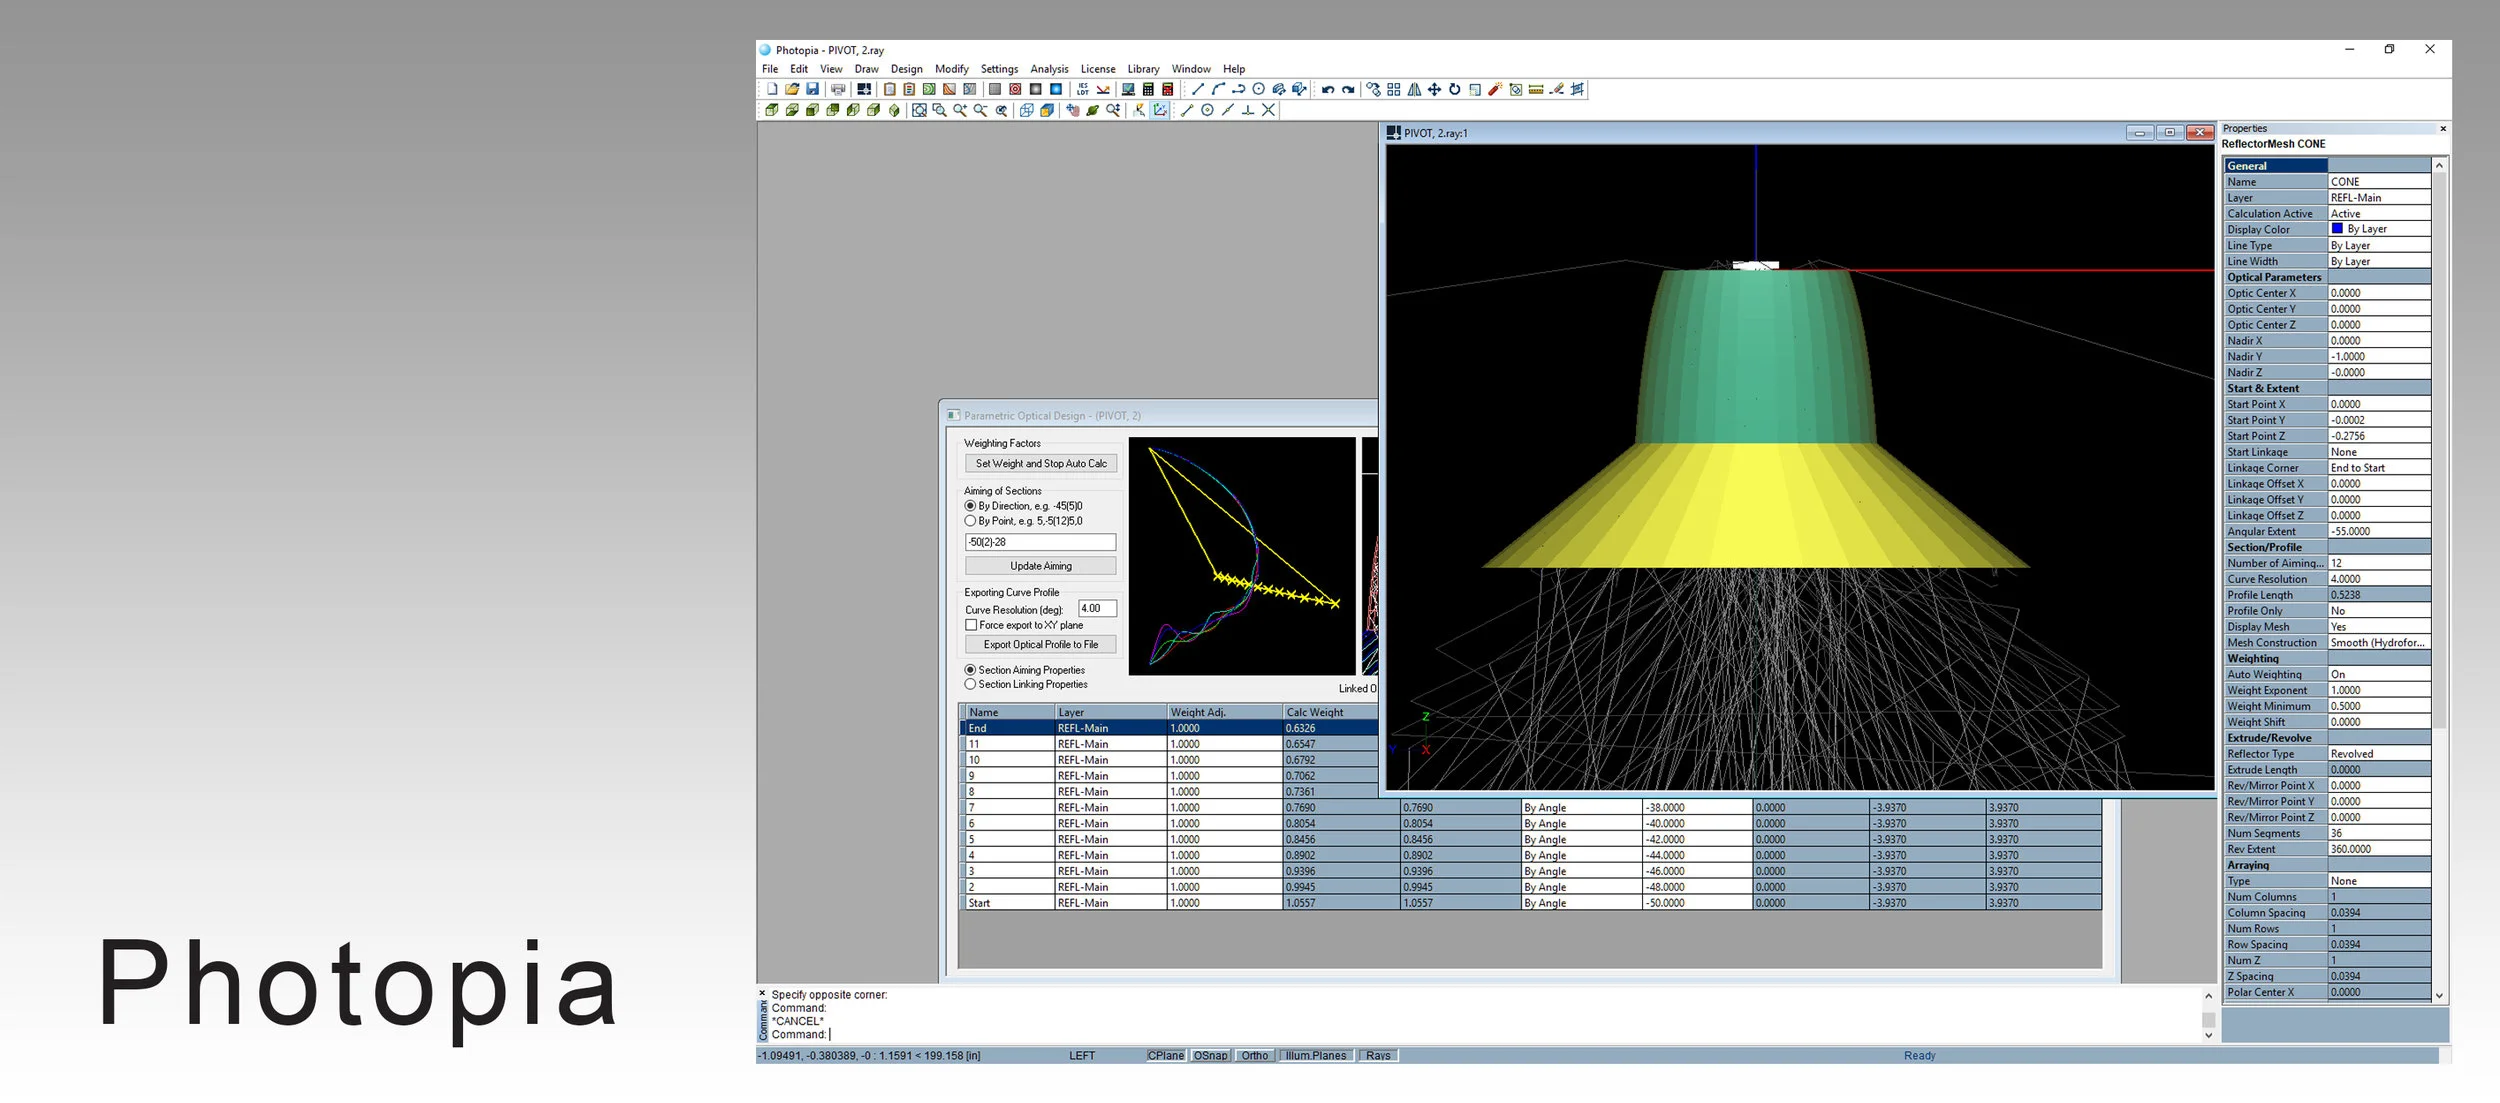This screenshot has width=2500, height=1103.
Task: Select the straight Line draw tool
Action: tap(1198, 89)
